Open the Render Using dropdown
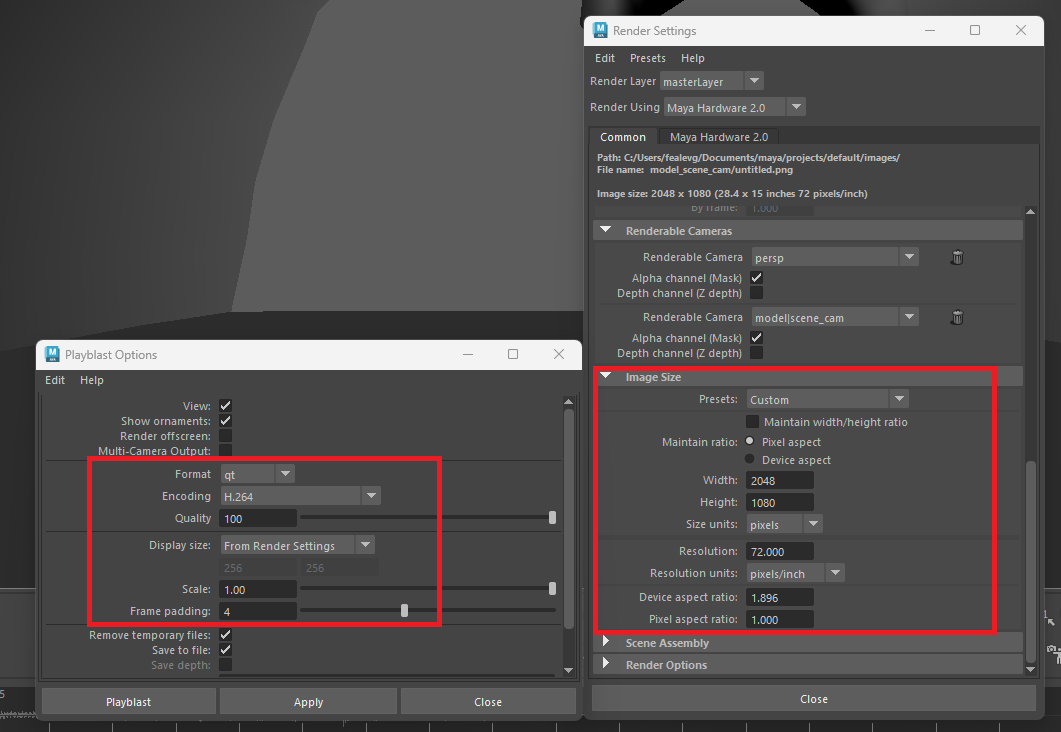 click(x=734, y=107)
